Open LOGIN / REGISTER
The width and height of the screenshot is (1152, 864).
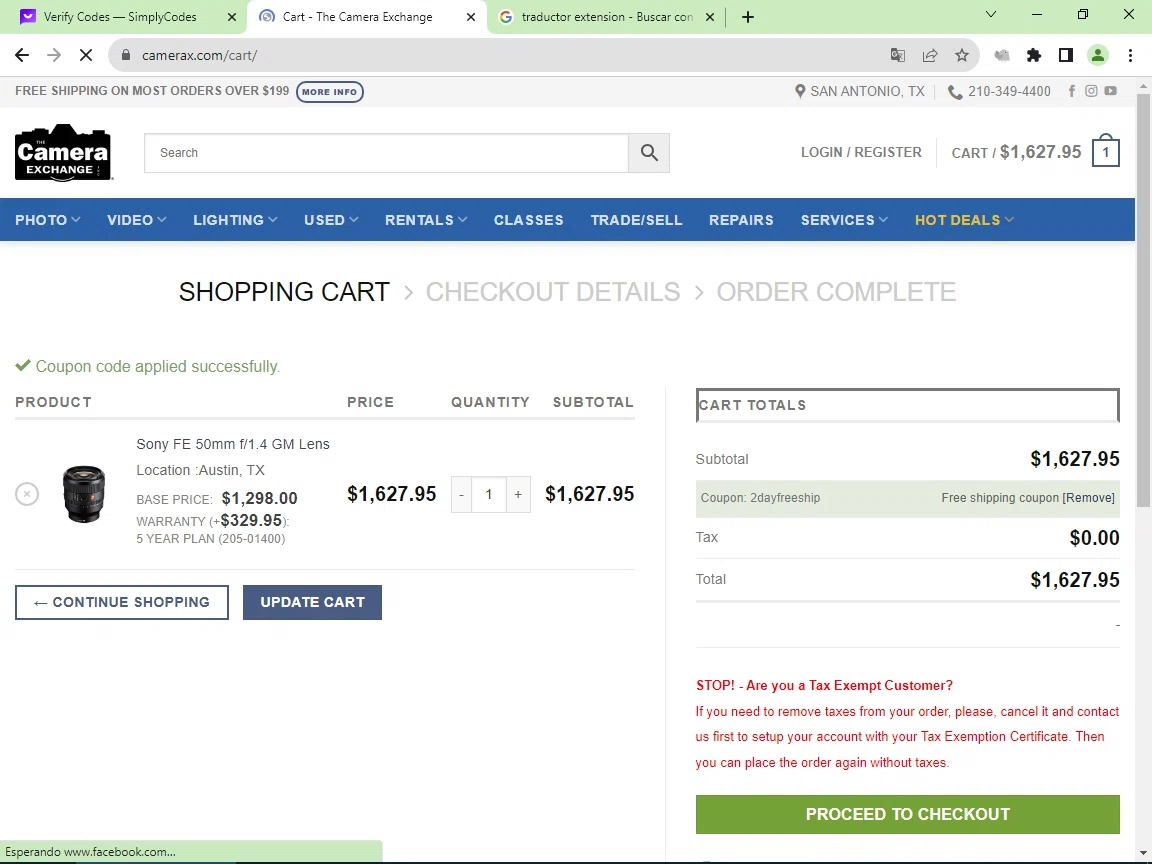tap(861, 152)
